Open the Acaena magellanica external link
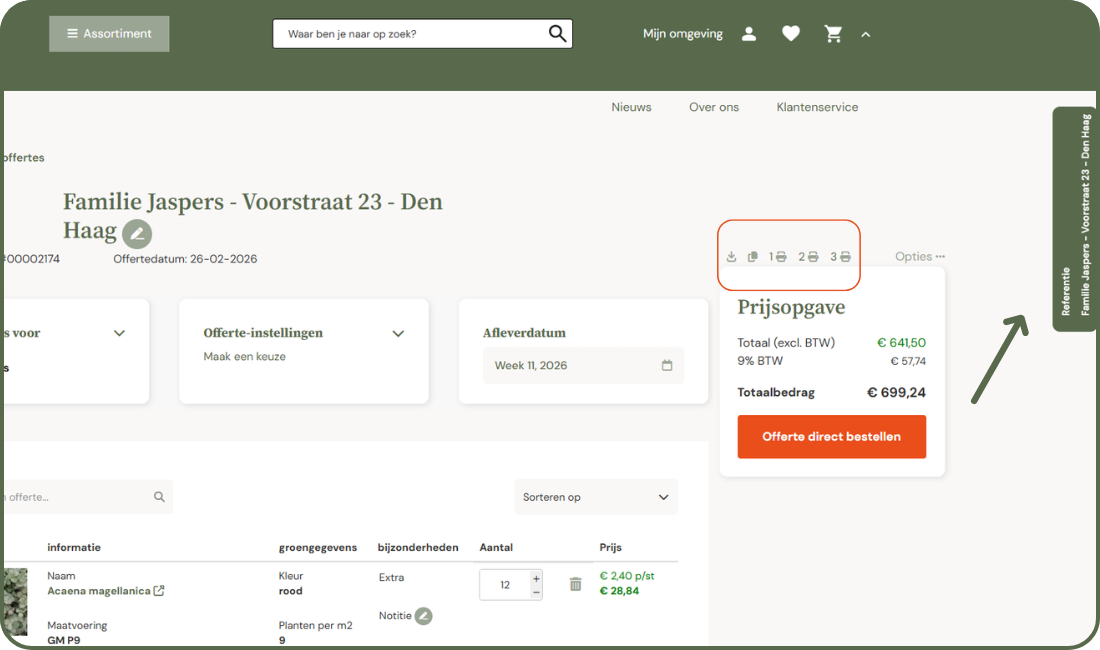Viewport: 1100px width, 650px height. point(161,590)
